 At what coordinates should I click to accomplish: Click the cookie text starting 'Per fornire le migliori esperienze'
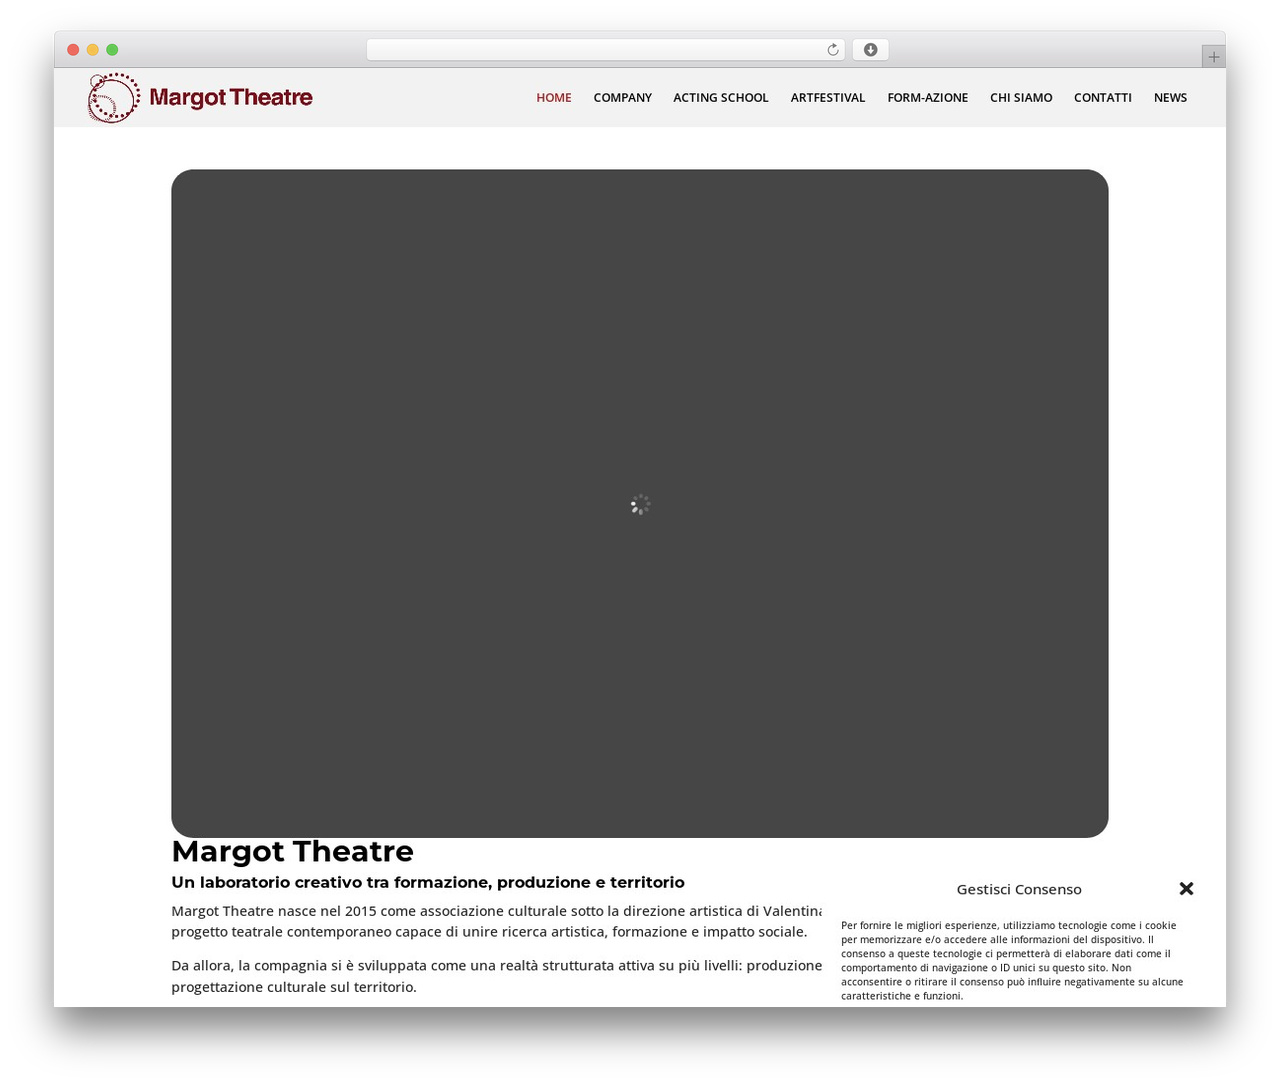coord(1012,960)
